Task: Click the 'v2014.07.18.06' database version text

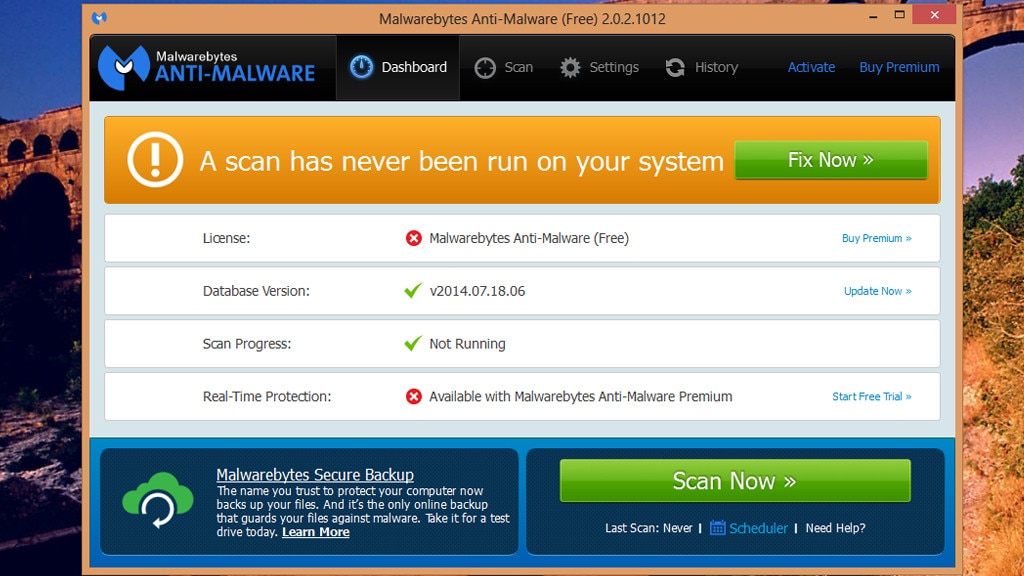Action: pos(477,291)
